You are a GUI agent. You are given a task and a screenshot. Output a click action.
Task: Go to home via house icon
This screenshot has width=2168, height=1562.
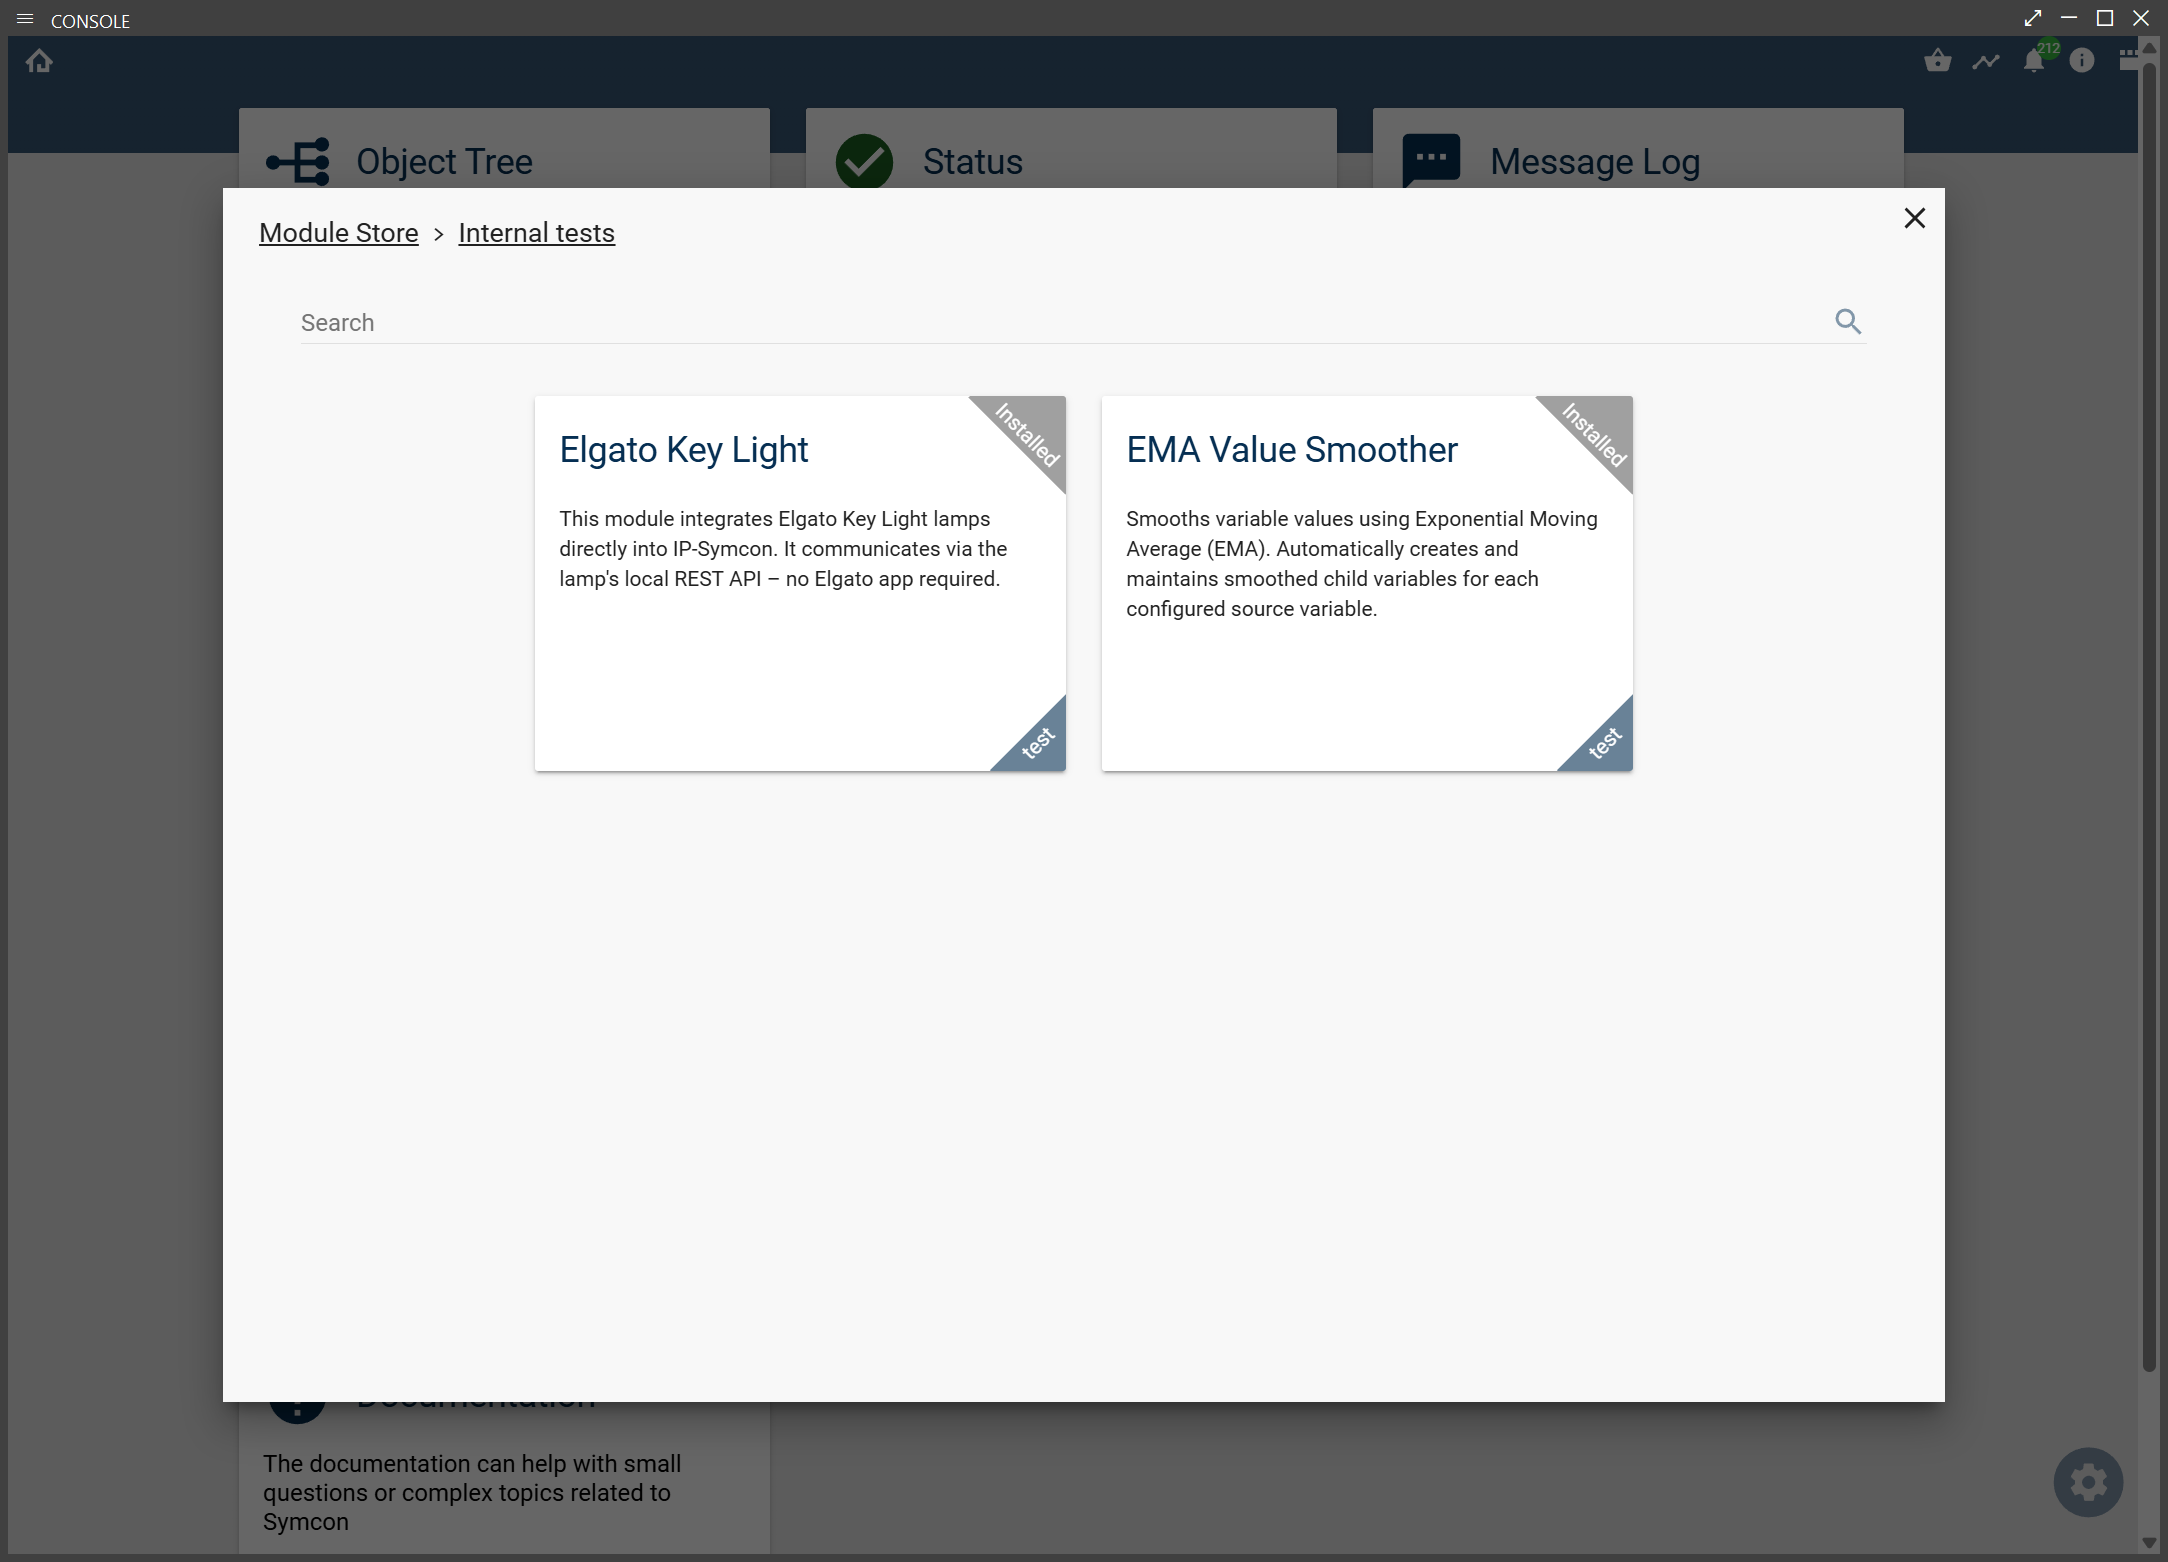point(39,61)
